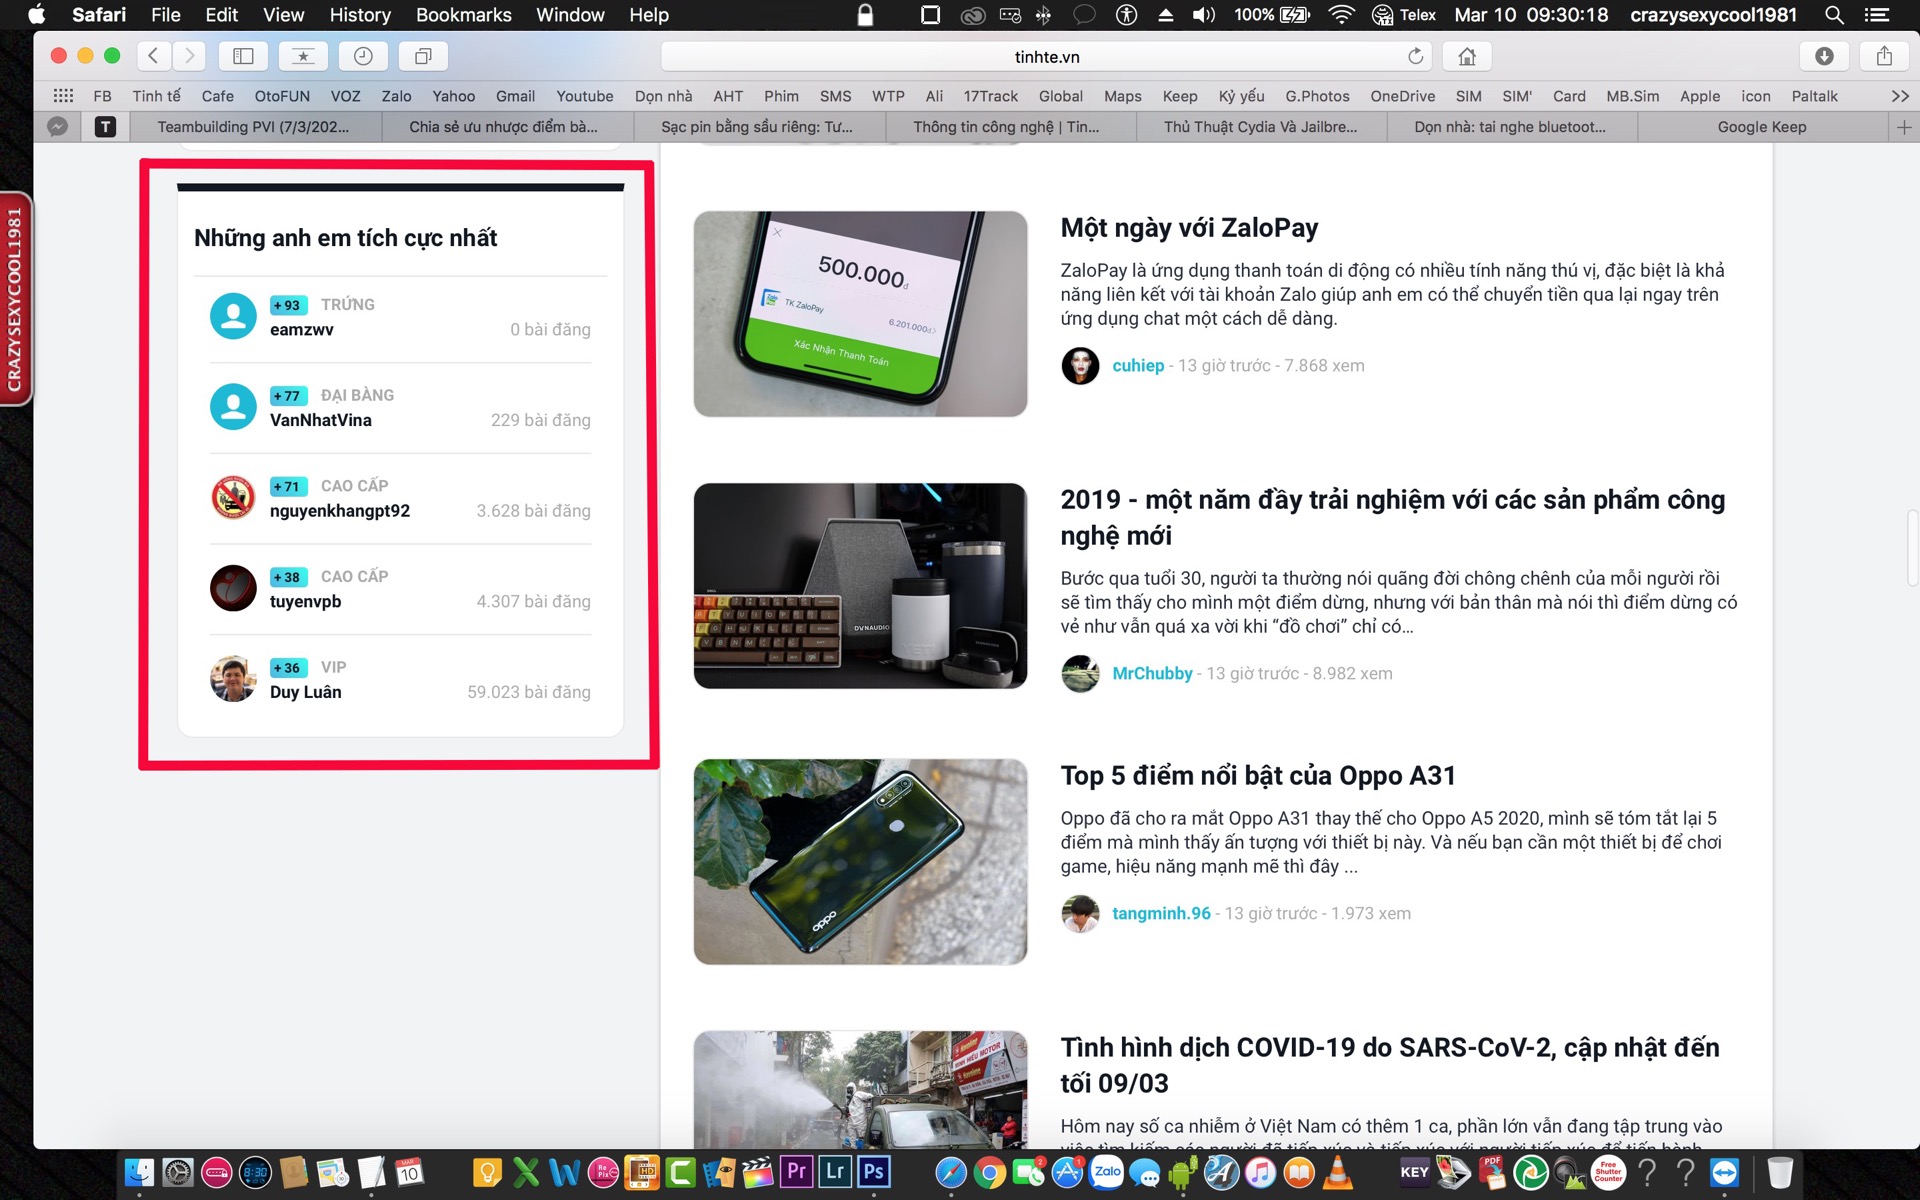
Task: Open Wi-Fi status menu
Action: [x=1341, y=15]
